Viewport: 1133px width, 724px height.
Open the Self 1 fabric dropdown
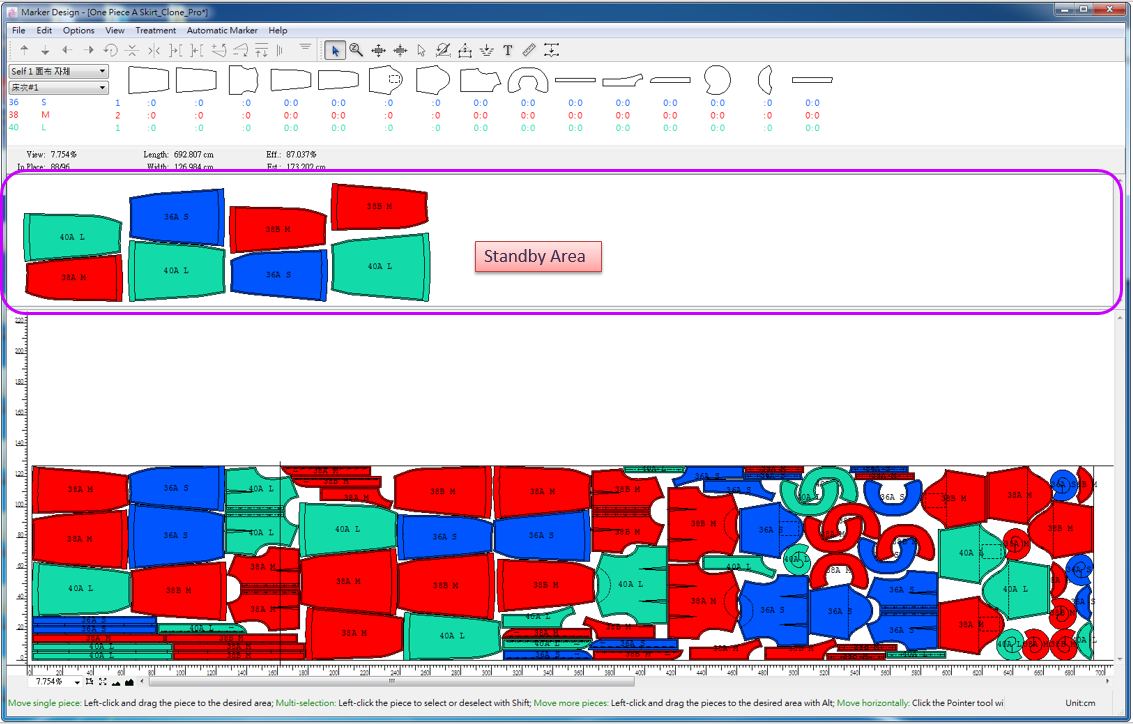(58, 72)
